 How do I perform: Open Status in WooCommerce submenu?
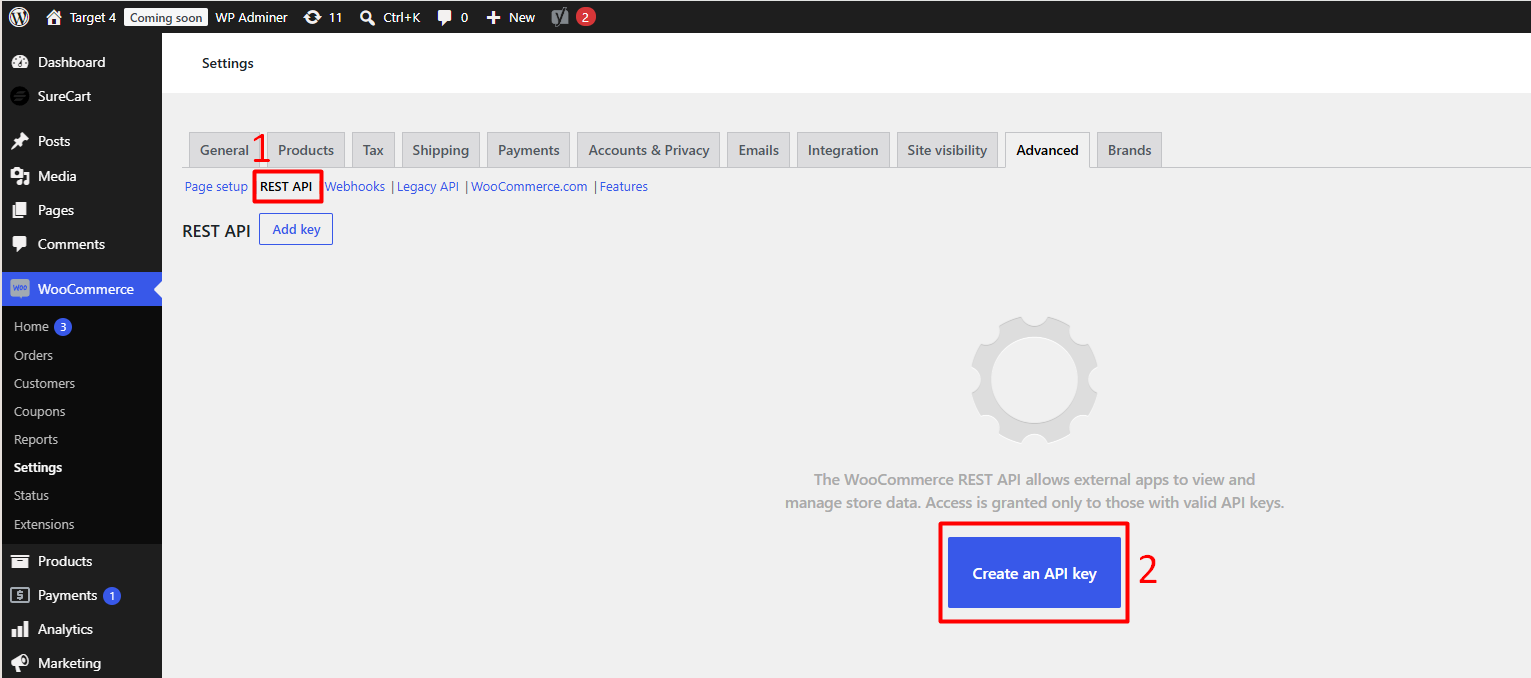tap(31, 495)
